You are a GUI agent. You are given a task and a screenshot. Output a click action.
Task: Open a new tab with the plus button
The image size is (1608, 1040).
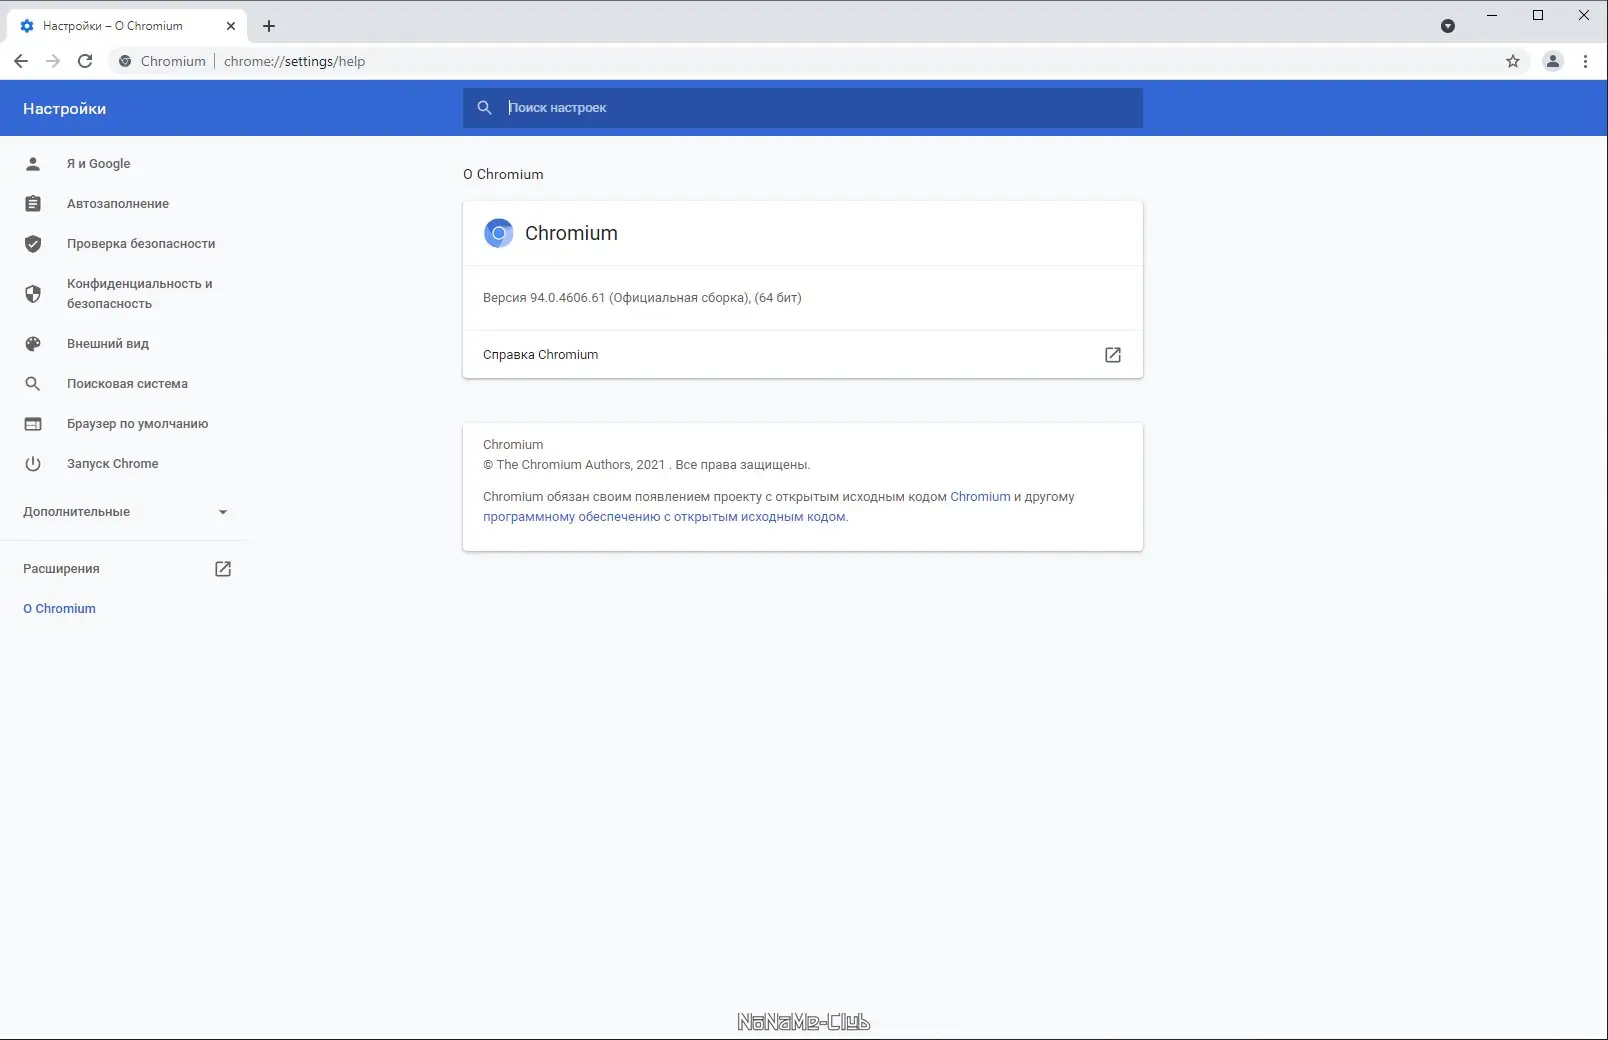pos(268,26)
